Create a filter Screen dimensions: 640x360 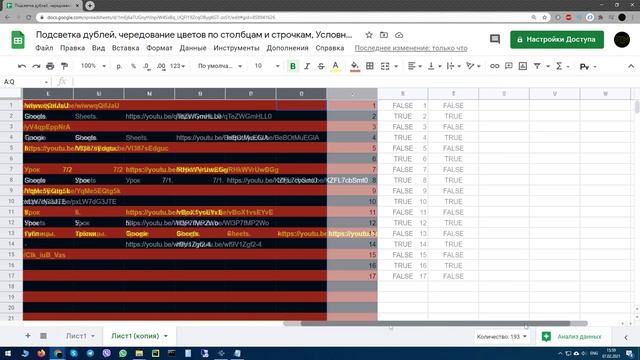coord(537,66)
